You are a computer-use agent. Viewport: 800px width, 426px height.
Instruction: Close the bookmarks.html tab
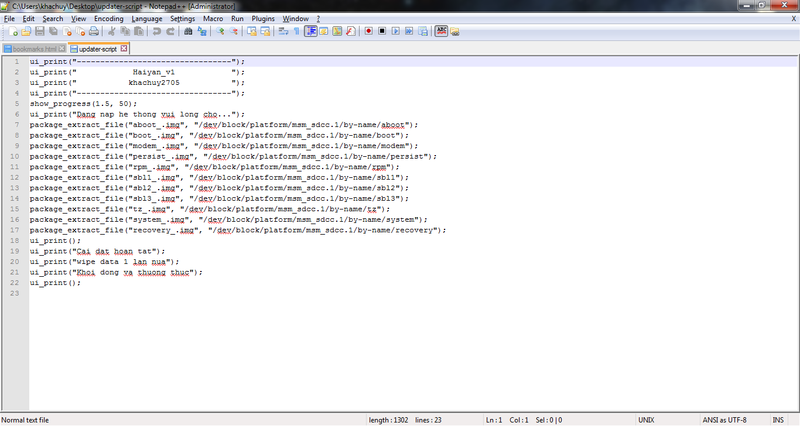pyautogui.click(x=62, y=48)
